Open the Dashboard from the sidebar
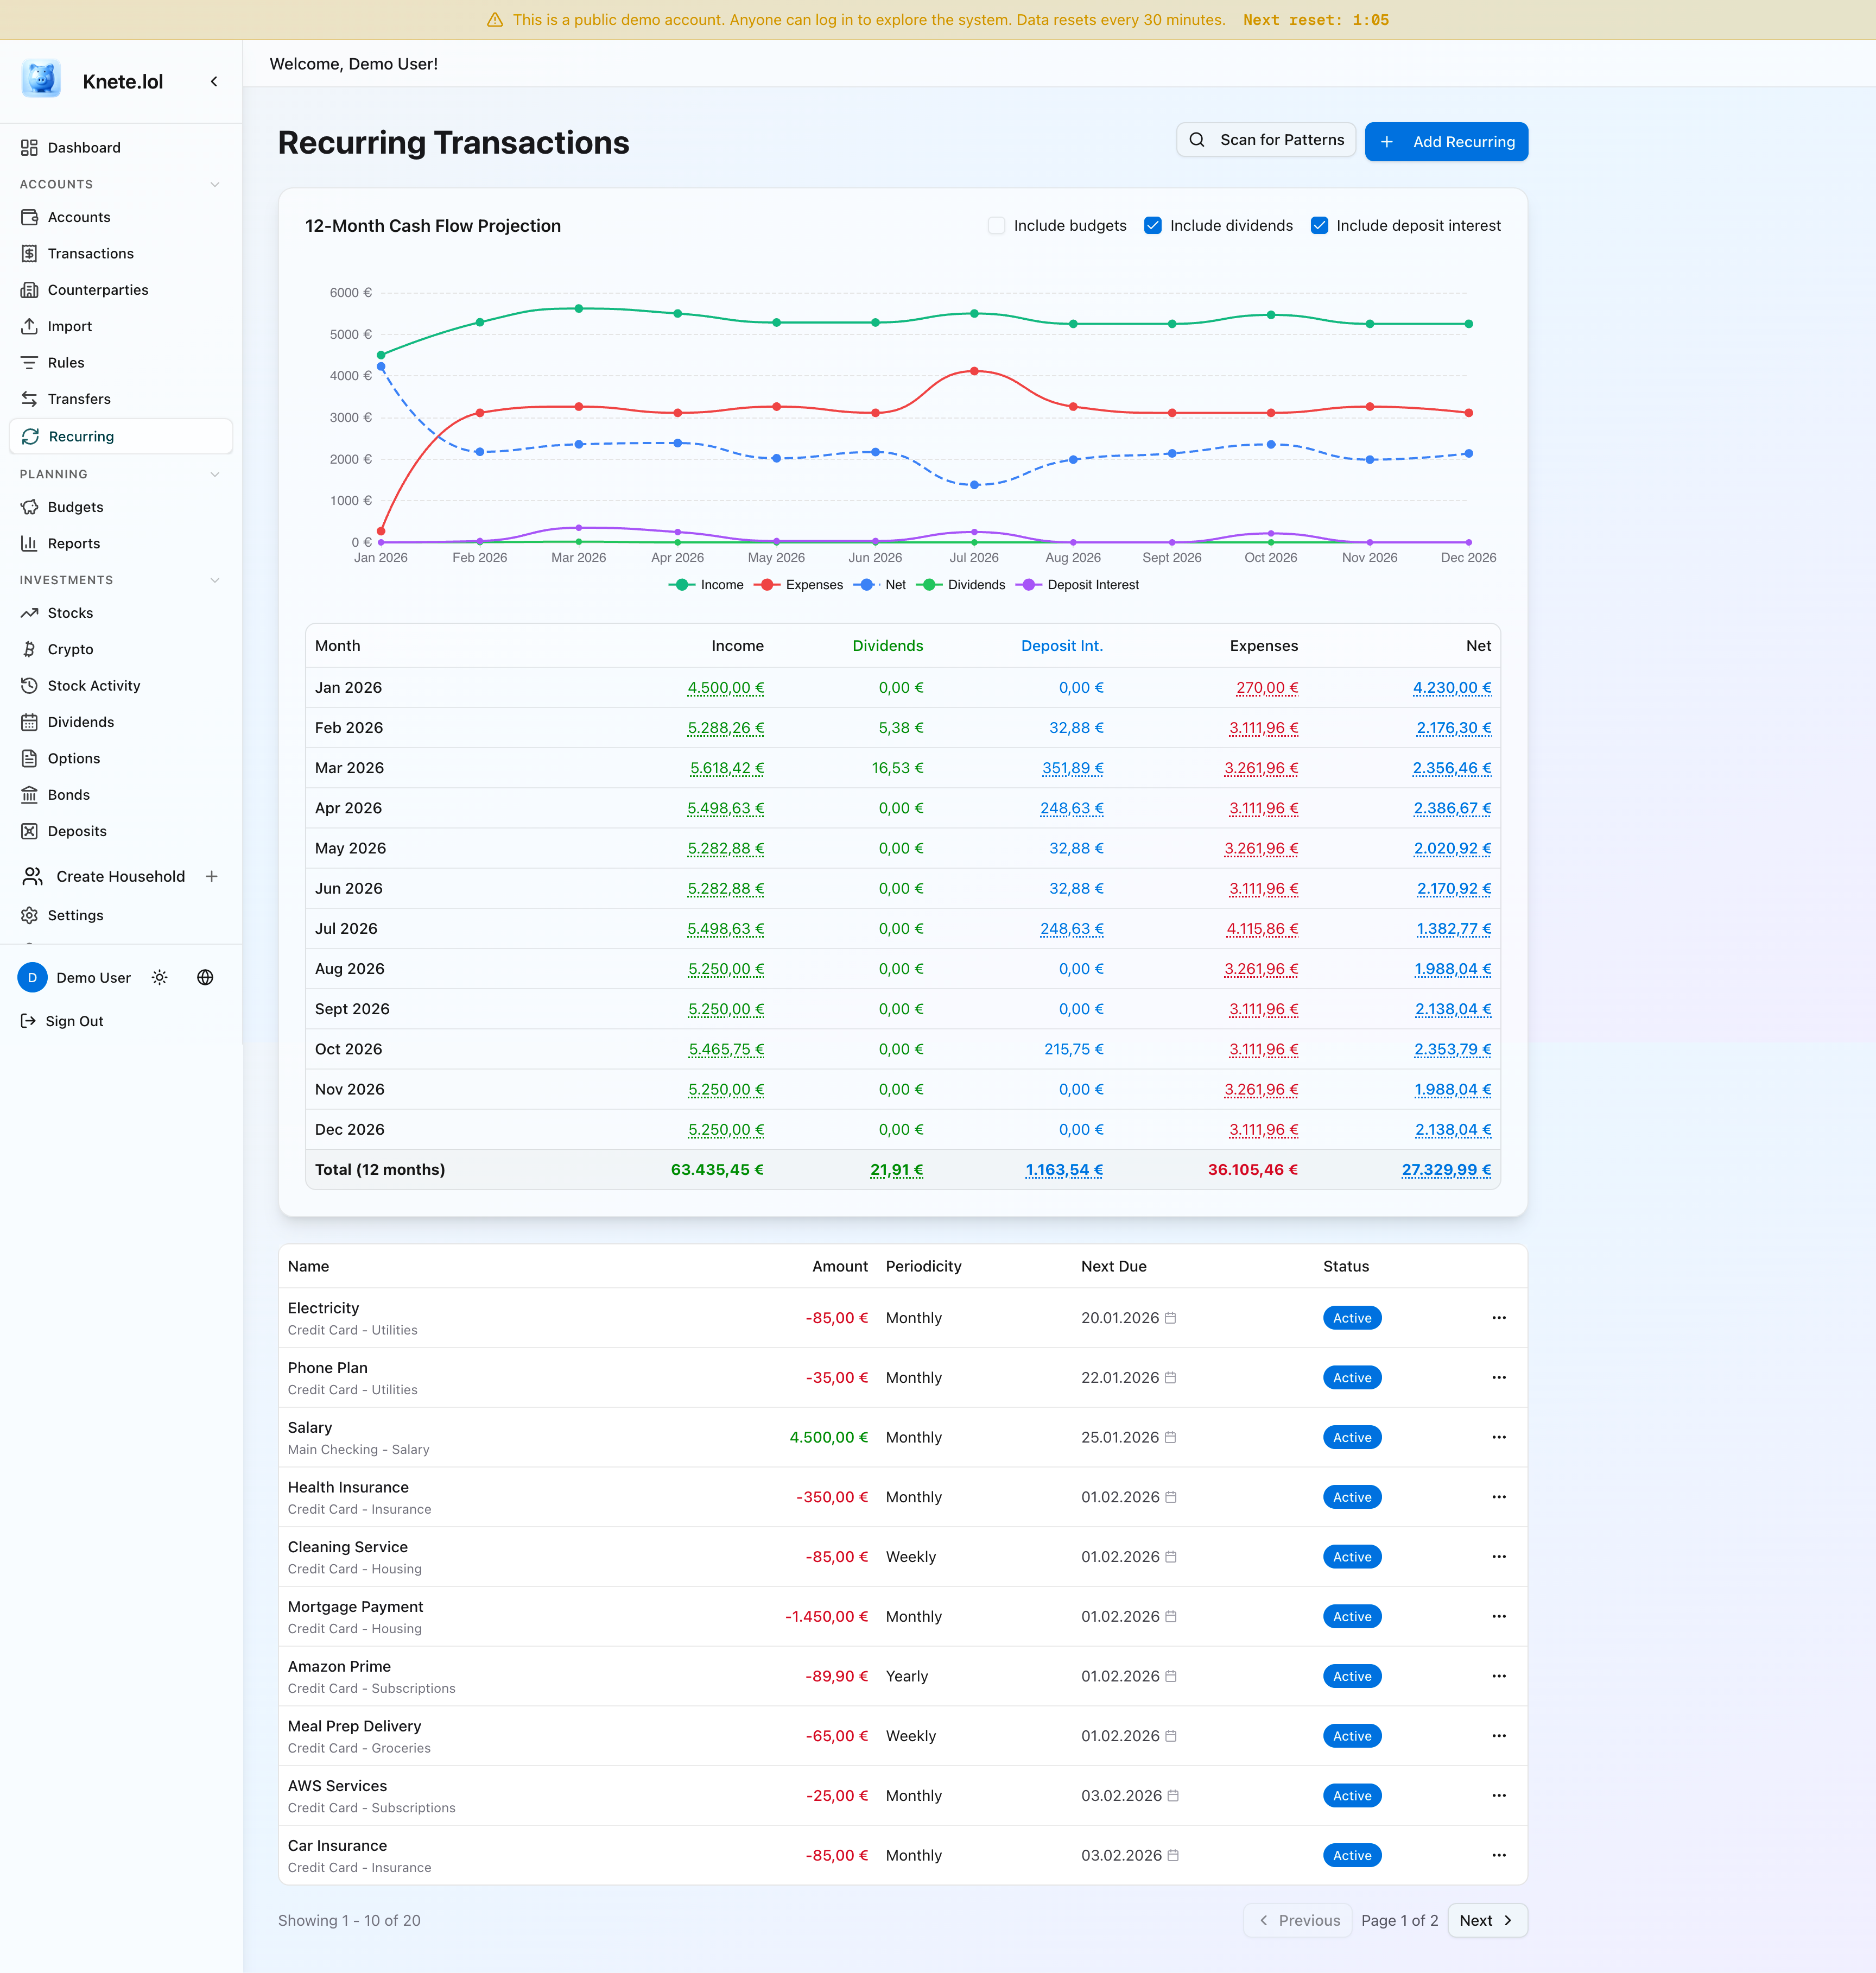Viewport: 1876px width, 1973px height. (83, 147)
